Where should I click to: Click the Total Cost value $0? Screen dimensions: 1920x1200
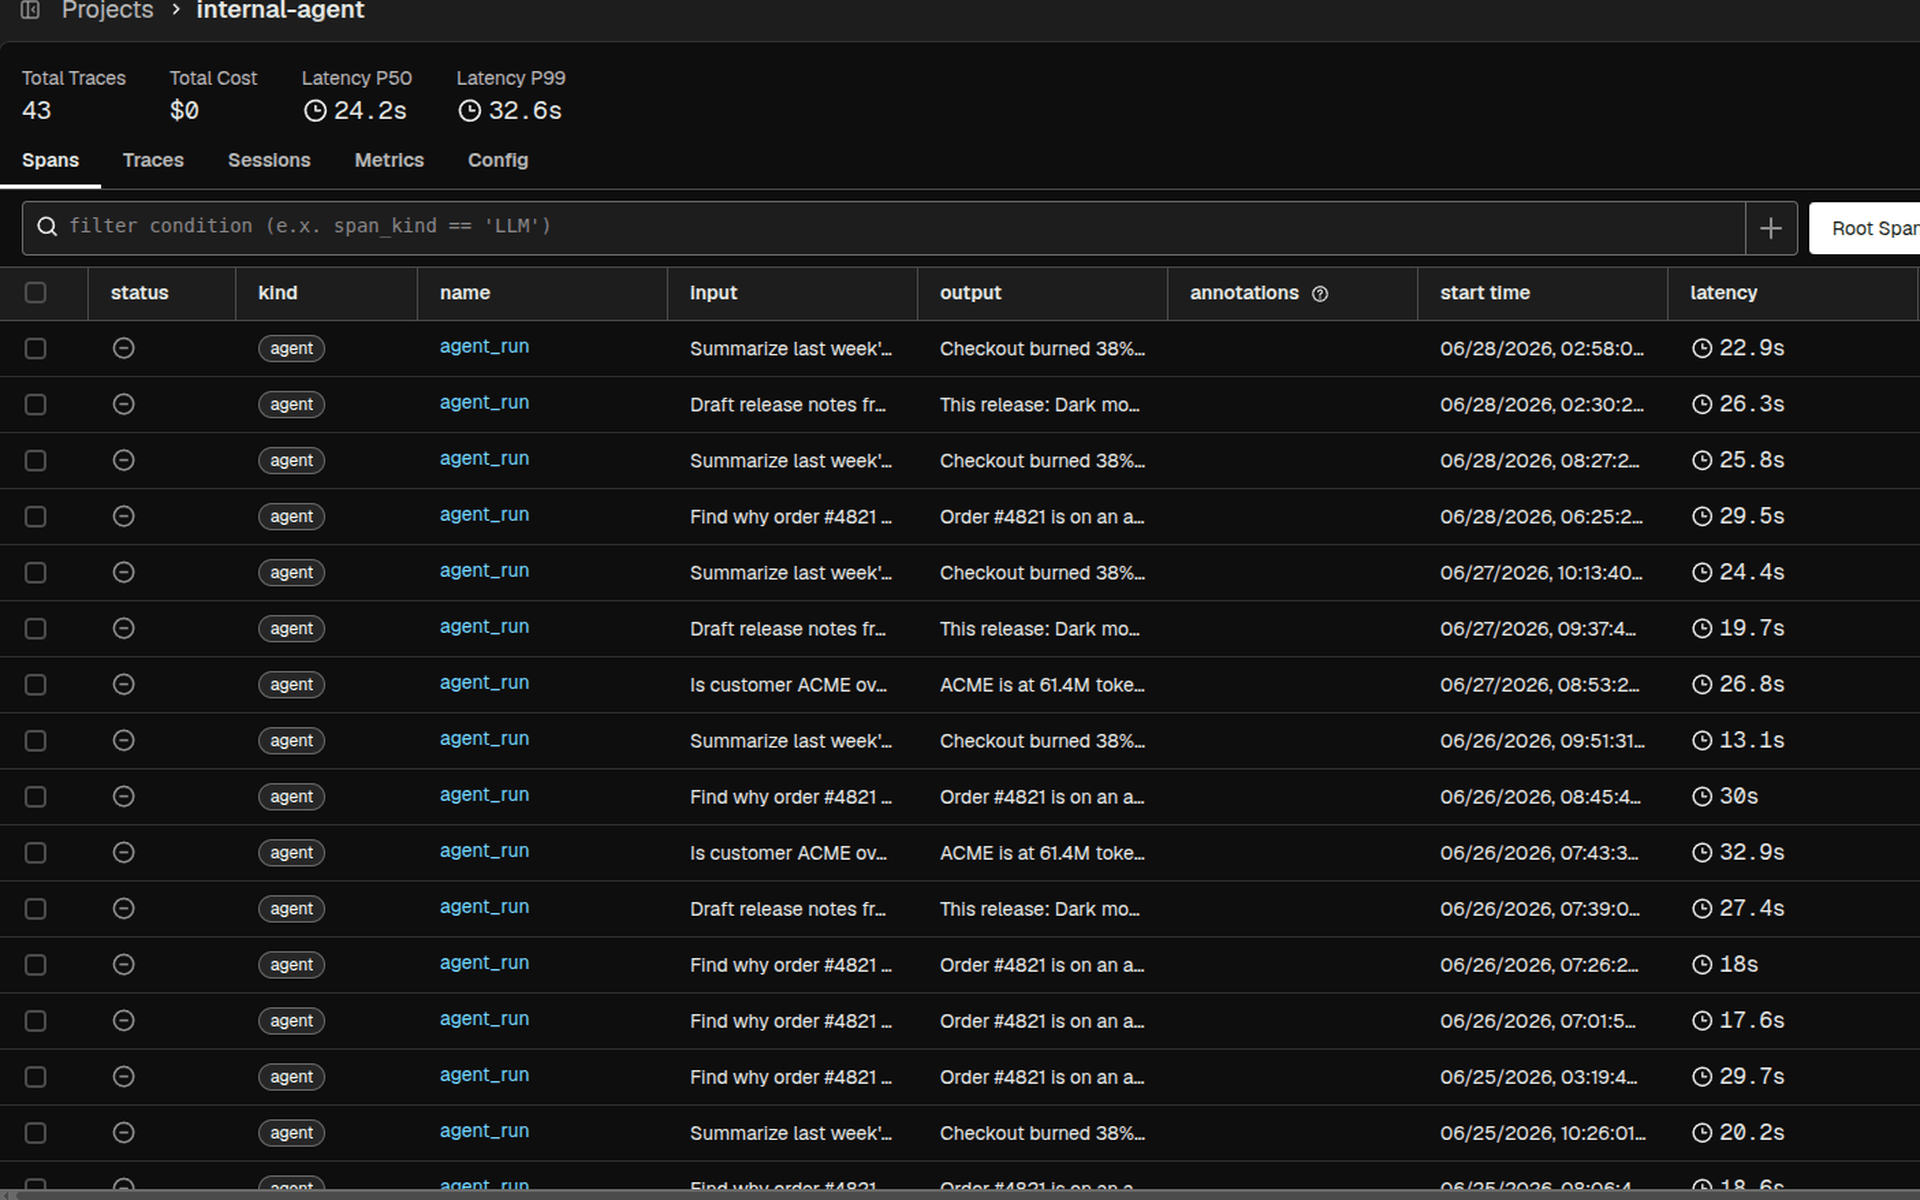tap(184, 111)
